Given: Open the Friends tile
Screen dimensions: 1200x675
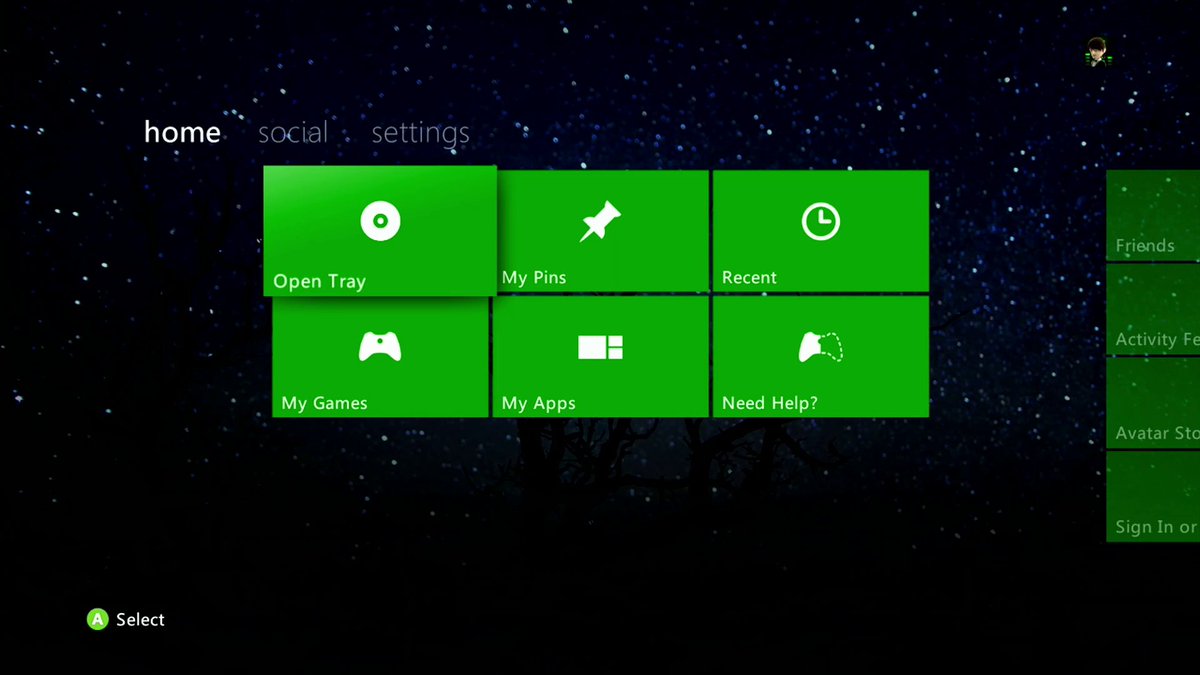Looking at the screenshot, I should pyautogui.click(x=1153, y=216).
